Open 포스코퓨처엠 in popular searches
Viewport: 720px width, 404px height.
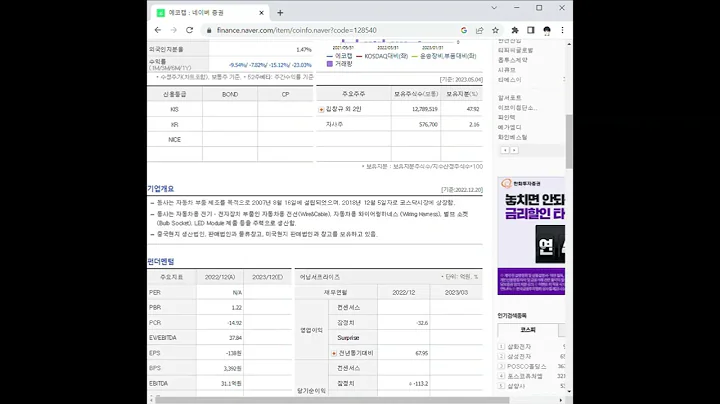(524, 376)
